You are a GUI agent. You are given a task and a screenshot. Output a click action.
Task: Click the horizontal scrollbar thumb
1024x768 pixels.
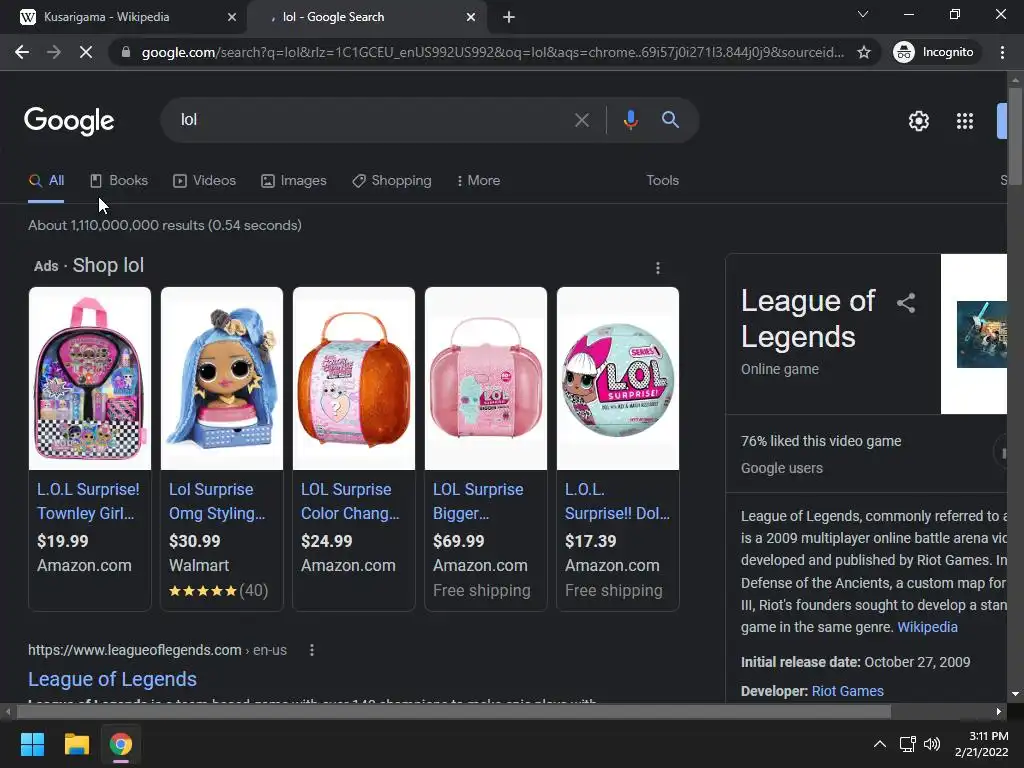pyautogui.click(x=454, y=712)
